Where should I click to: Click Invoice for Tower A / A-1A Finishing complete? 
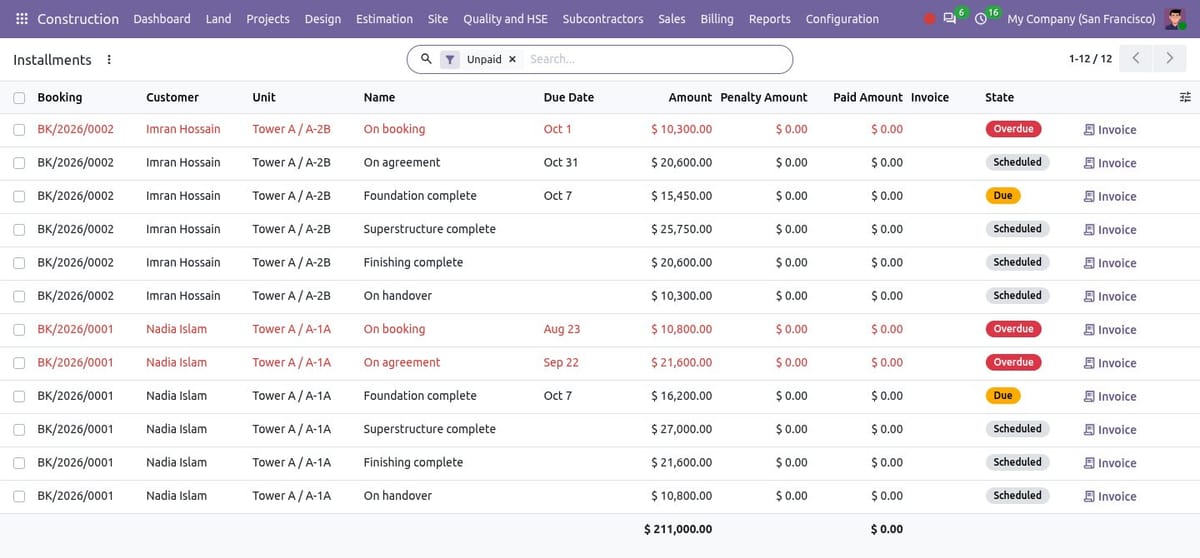click(1110, 463)
